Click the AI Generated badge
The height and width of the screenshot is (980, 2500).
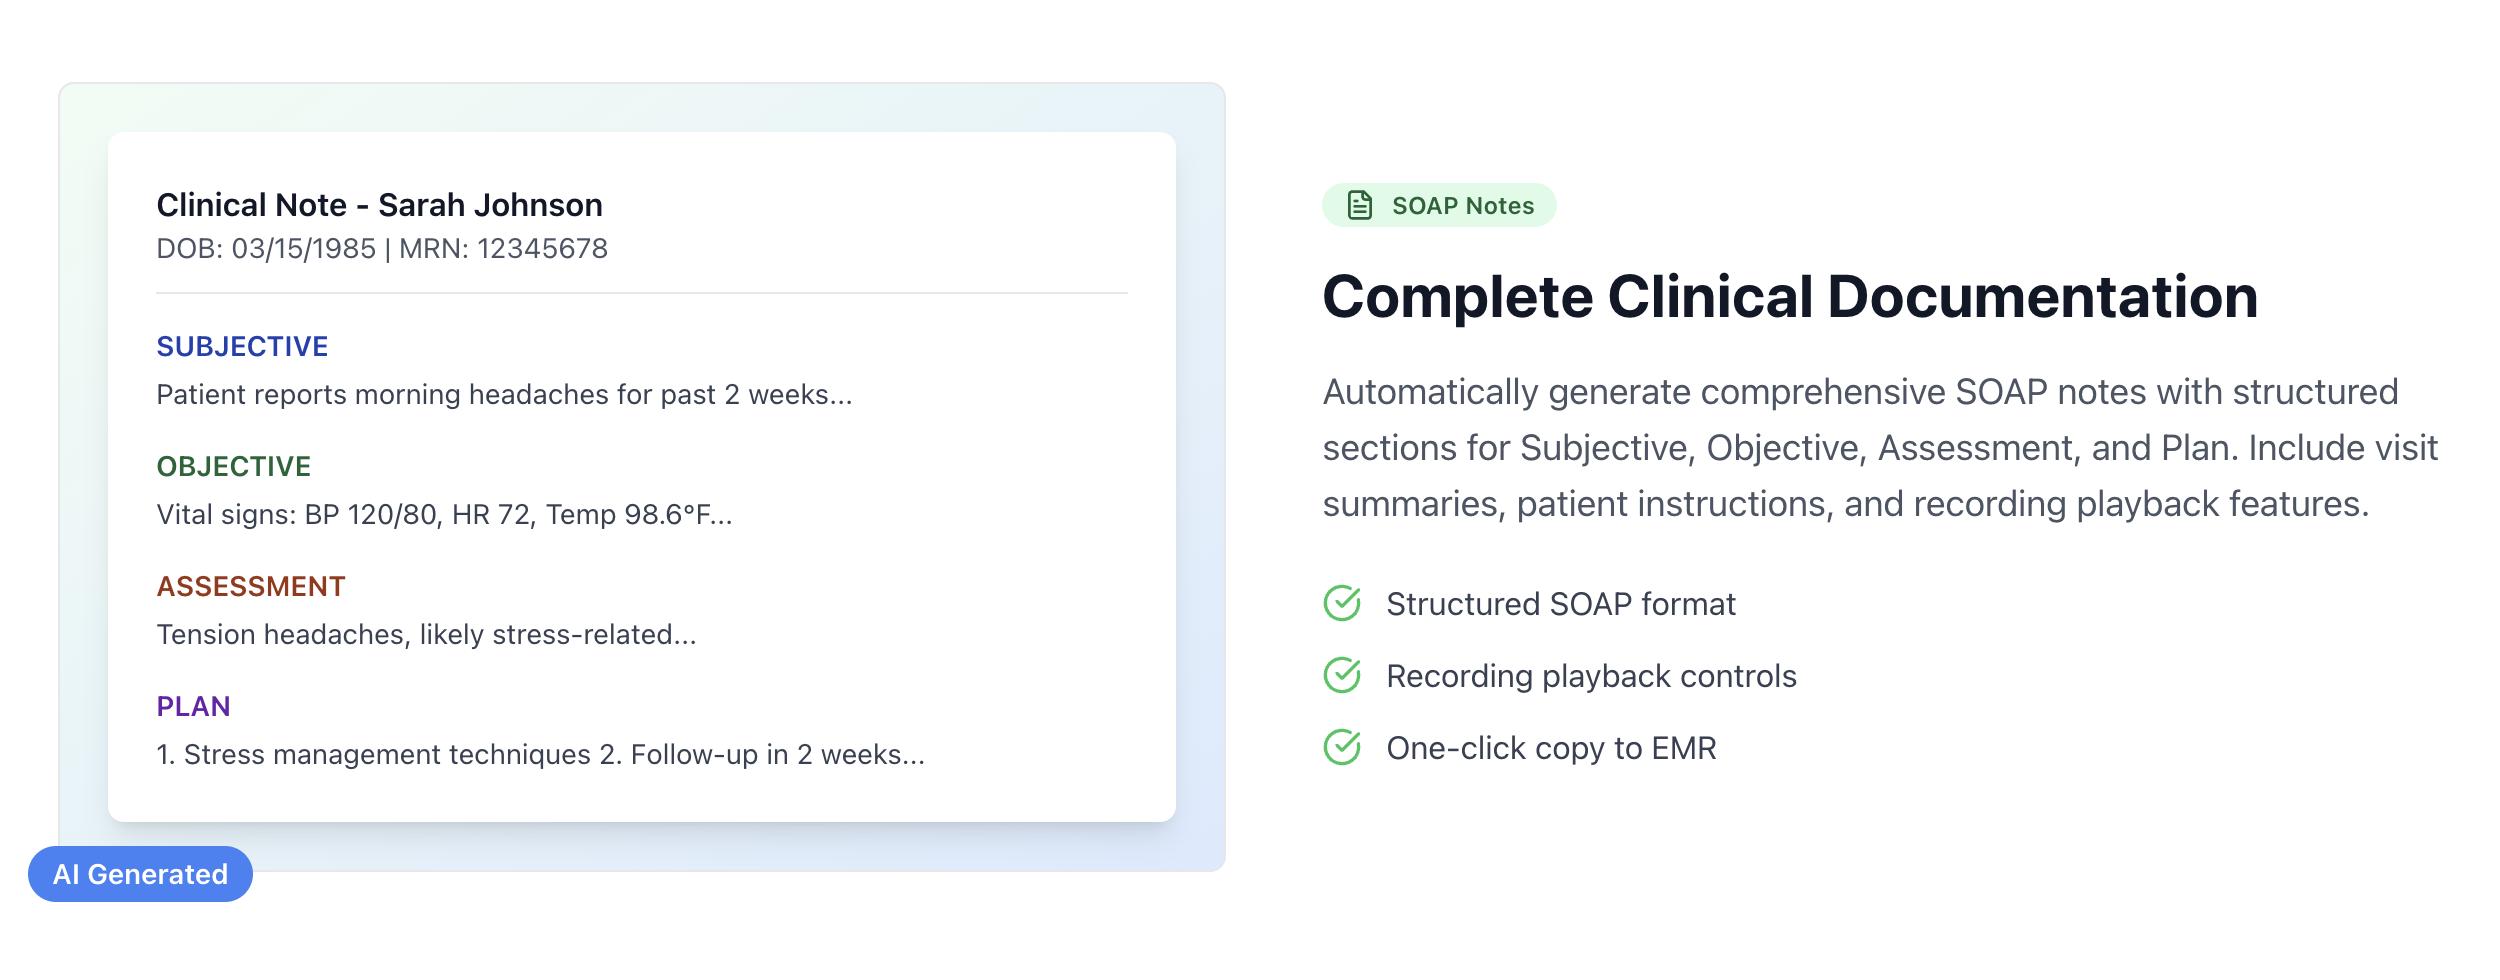[x=140, y=874]
